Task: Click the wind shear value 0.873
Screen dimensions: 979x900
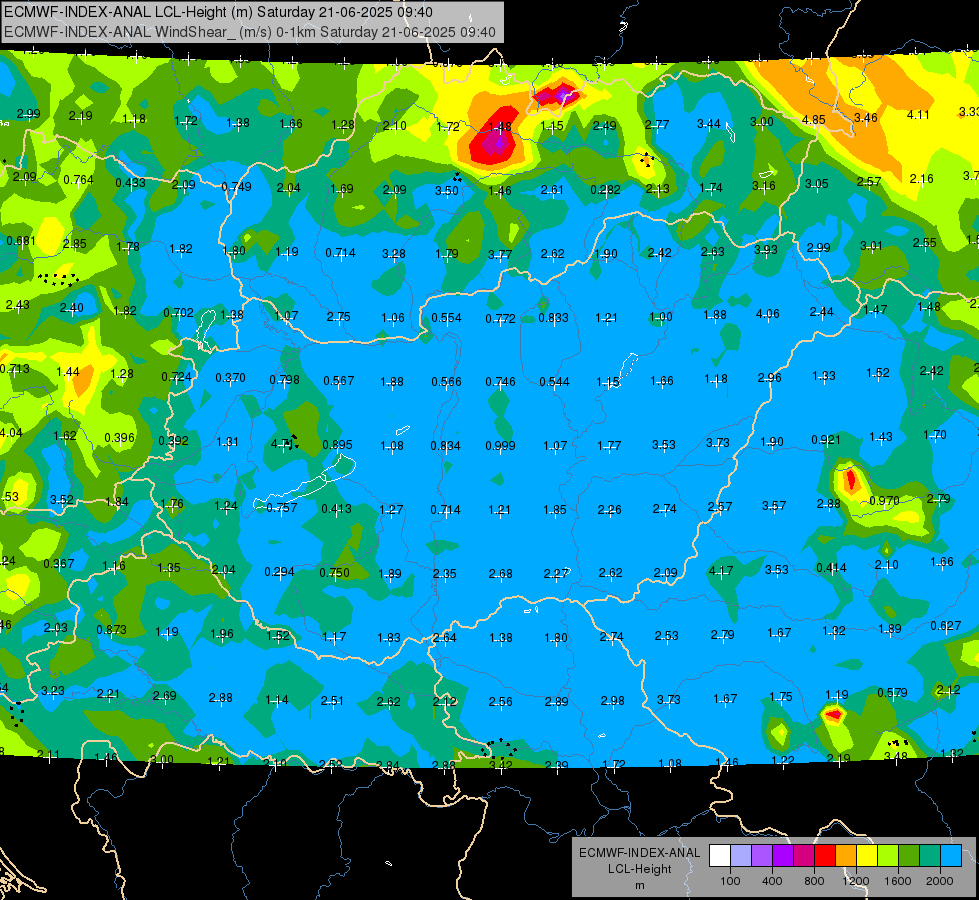Action: tap(111, 630)
